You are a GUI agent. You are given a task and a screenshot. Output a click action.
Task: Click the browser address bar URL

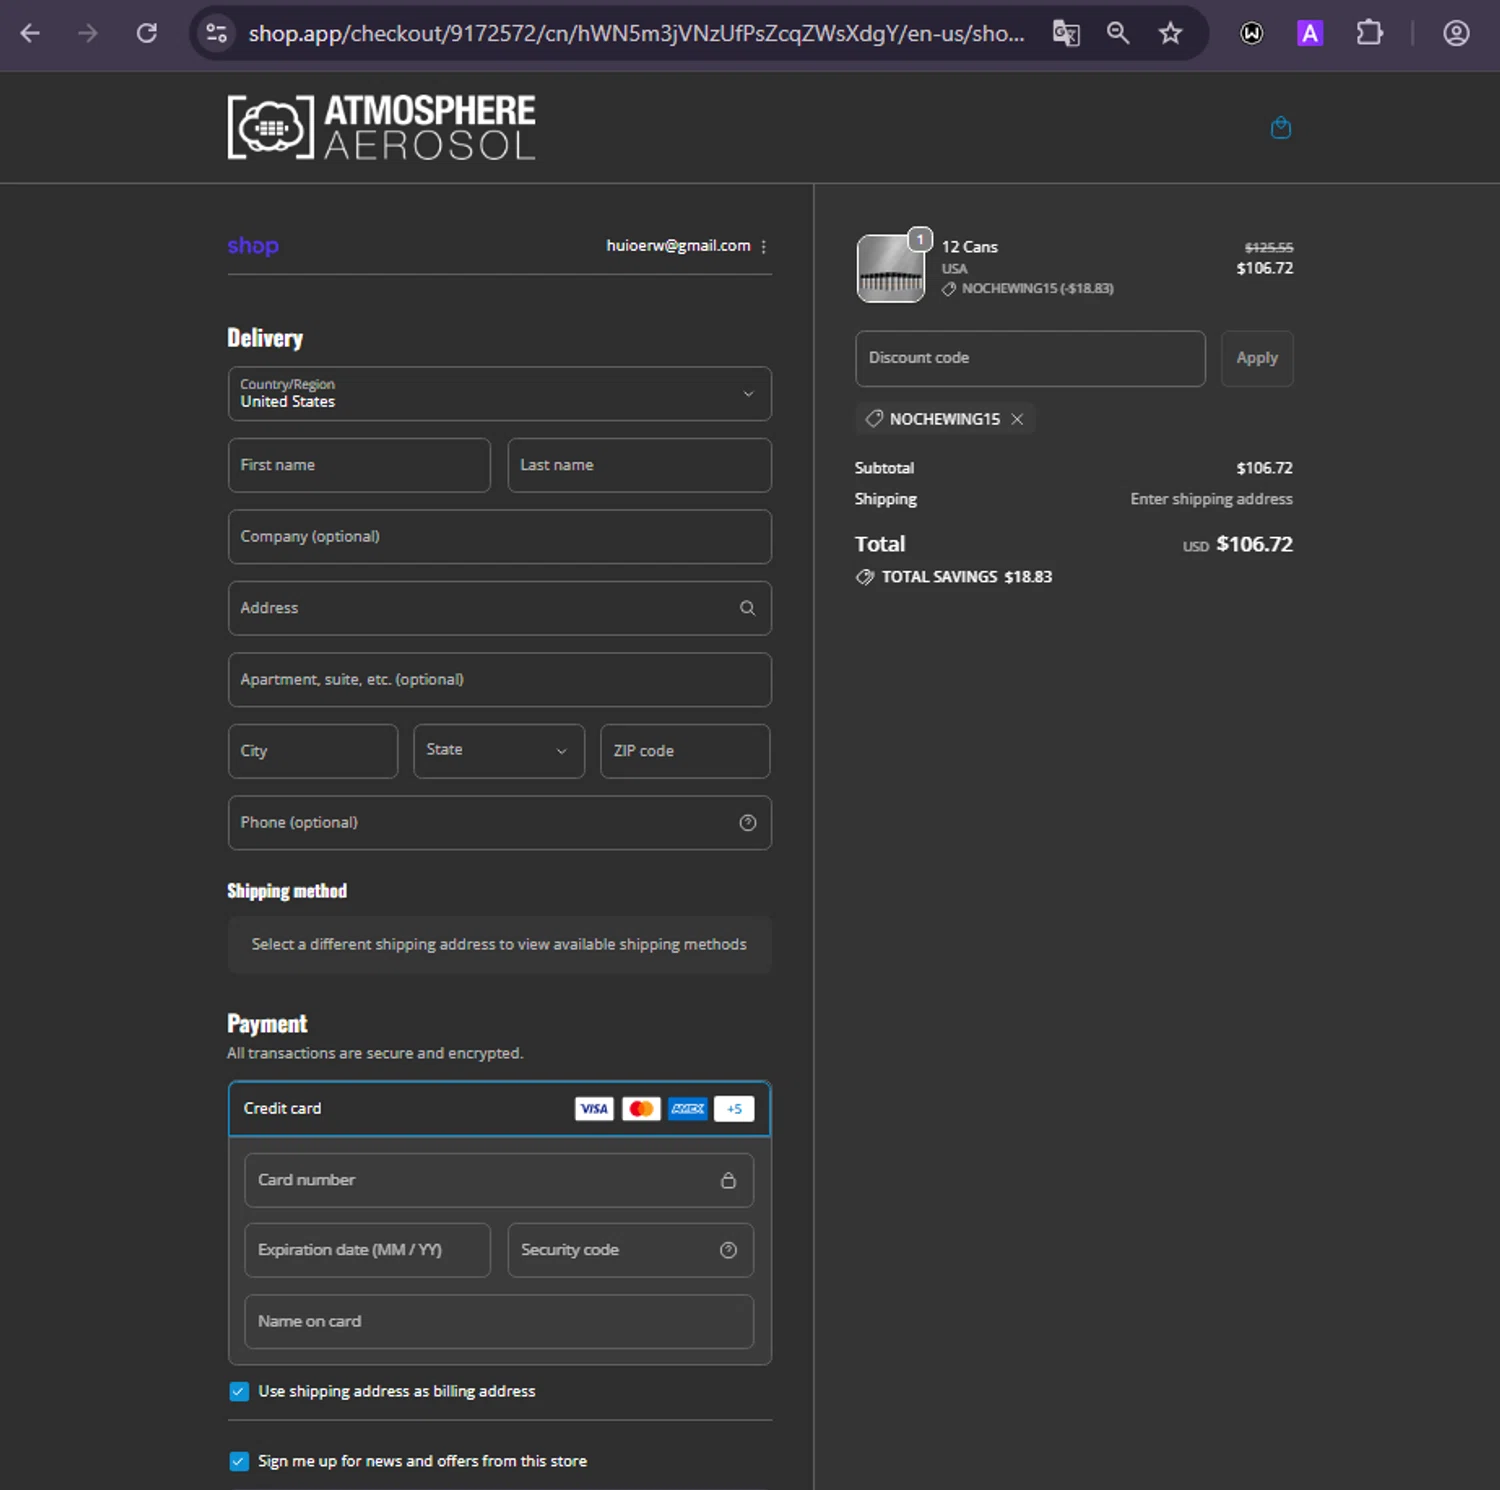point(636,33)
